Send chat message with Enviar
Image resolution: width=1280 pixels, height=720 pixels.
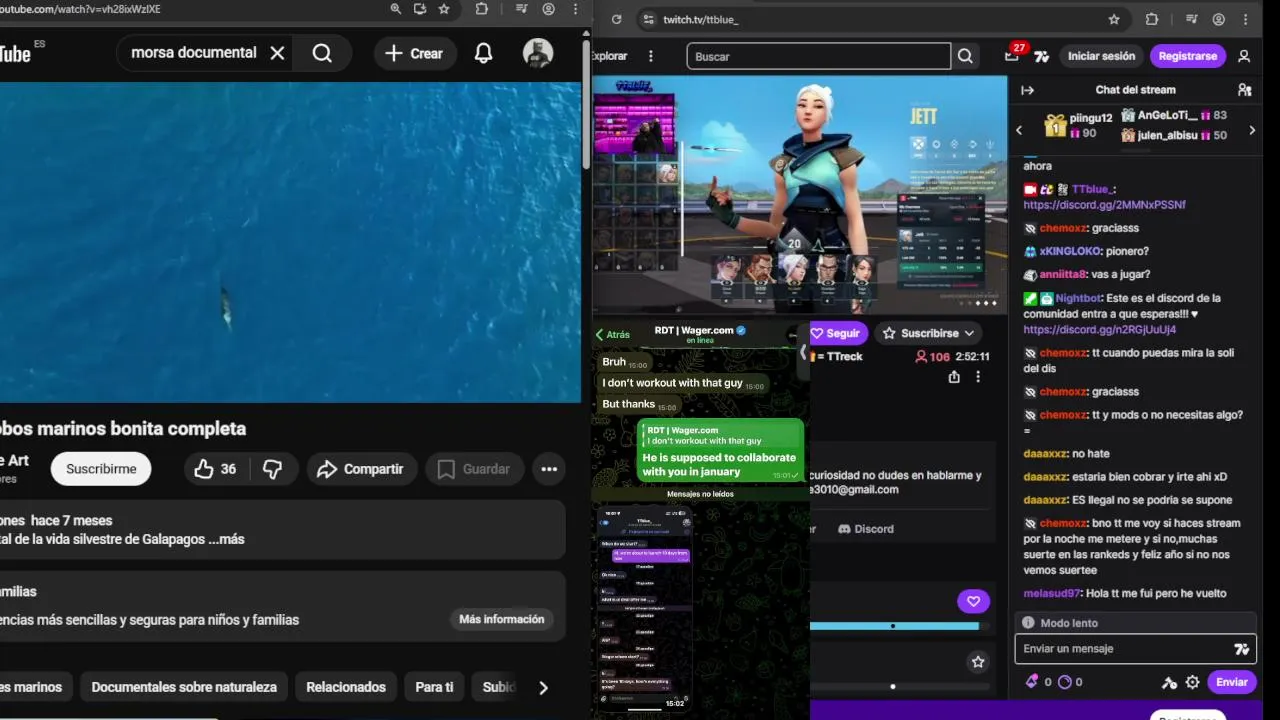point(1231,682)
